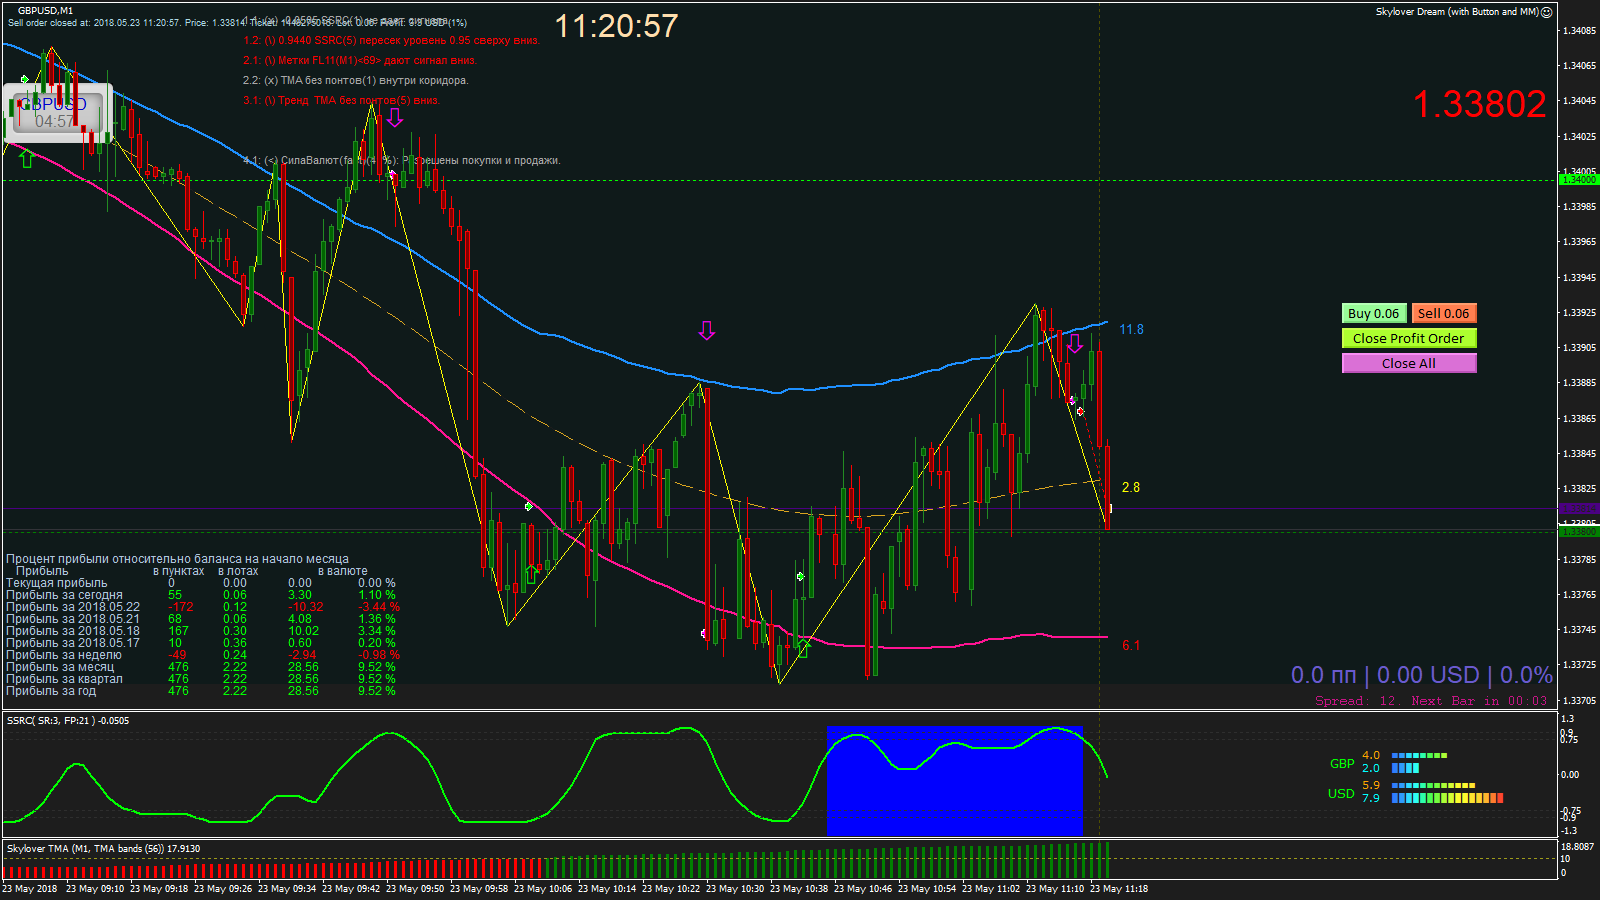
Task: Click the smiley face icon beside Skylover Dream
Action: pos(1547,12)
